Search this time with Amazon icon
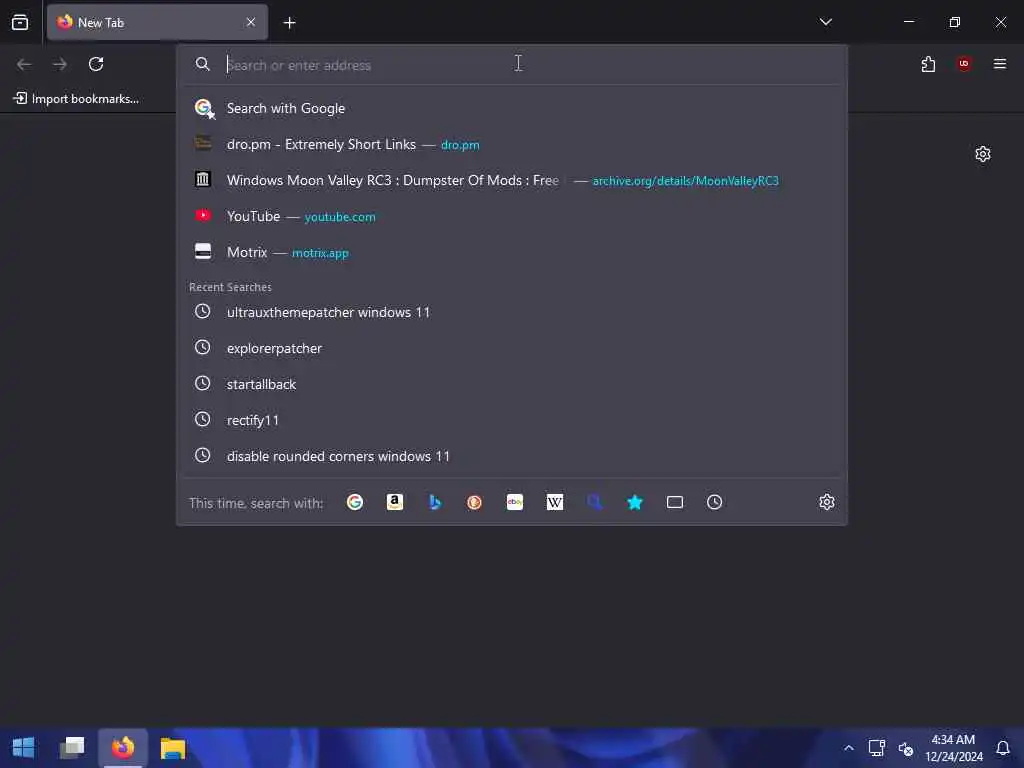The height and width of the screenshot is (768, 1024). 394,502
